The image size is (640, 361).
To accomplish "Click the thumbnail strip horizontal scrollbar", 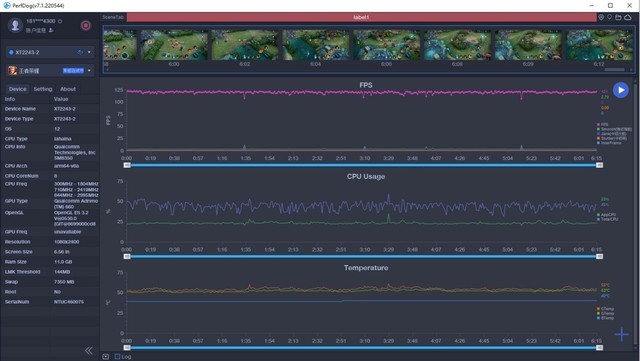I will coord(614,70).
